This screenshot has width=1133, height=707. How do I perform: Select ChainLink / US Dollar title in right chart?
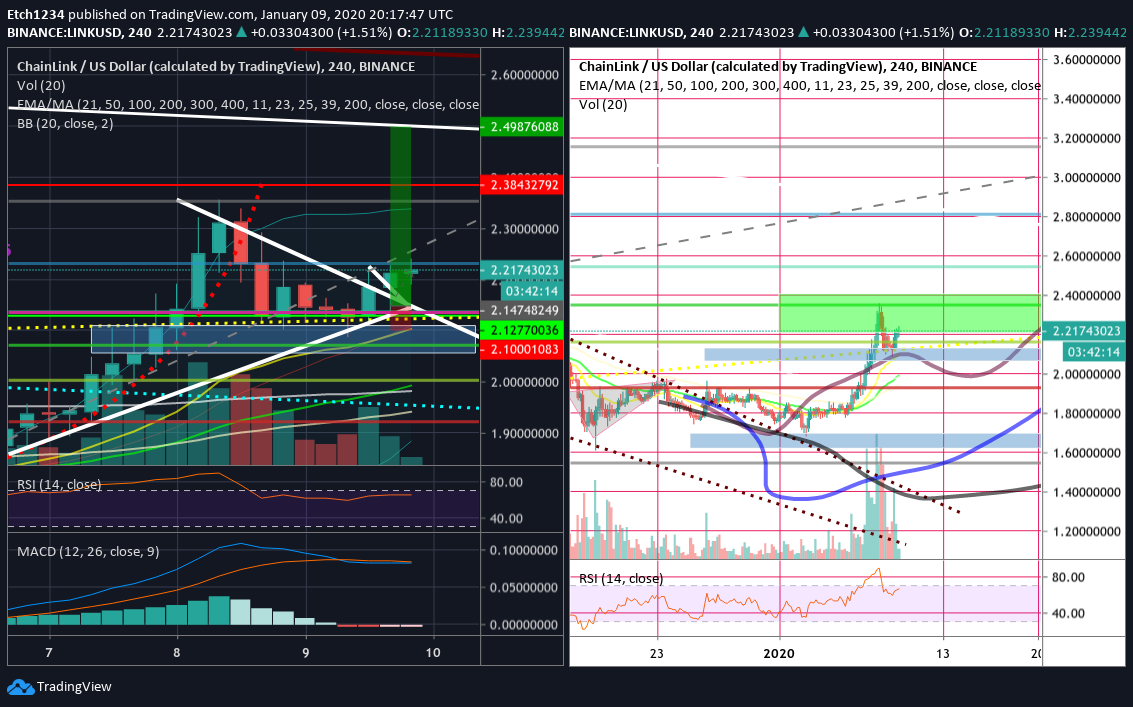(777, 67)
